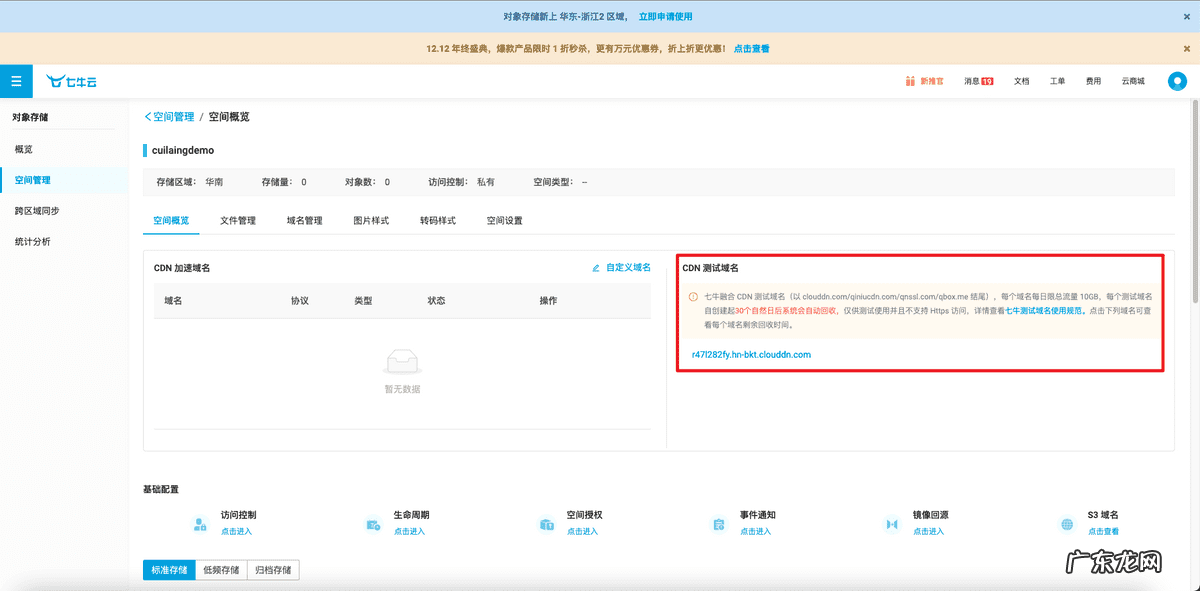Check the 消息 notifications showing 19 unread
The width and height of the screenshot is (1200, 591).
pyautogui.click(x=977, y=81)
